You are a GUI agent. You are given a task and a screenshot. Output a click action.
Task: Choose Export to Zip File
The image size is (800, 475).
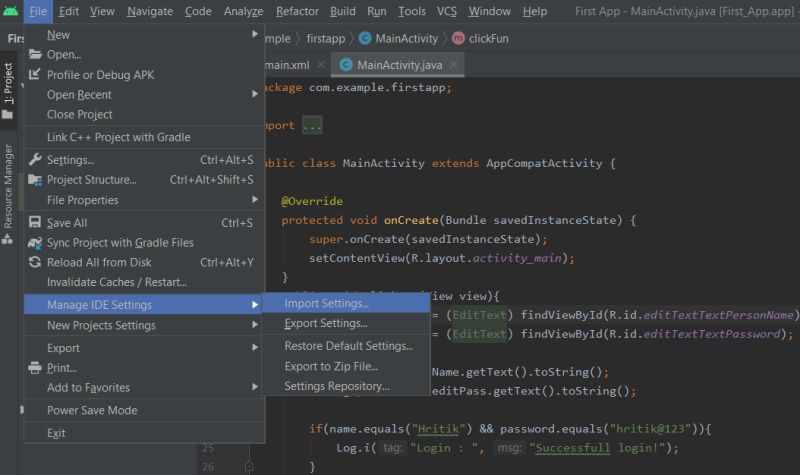[x=346, y=366]
